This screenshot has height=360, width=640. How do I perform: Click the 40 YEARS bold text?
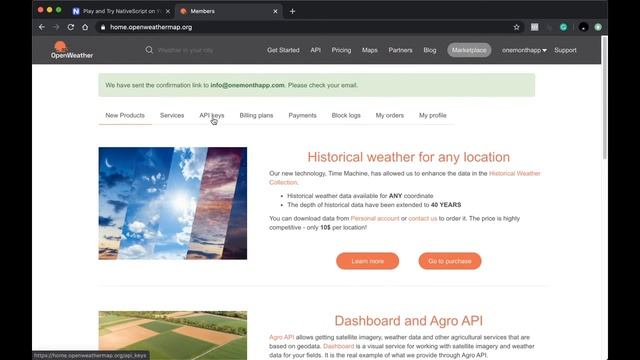[x=446, y=205]
